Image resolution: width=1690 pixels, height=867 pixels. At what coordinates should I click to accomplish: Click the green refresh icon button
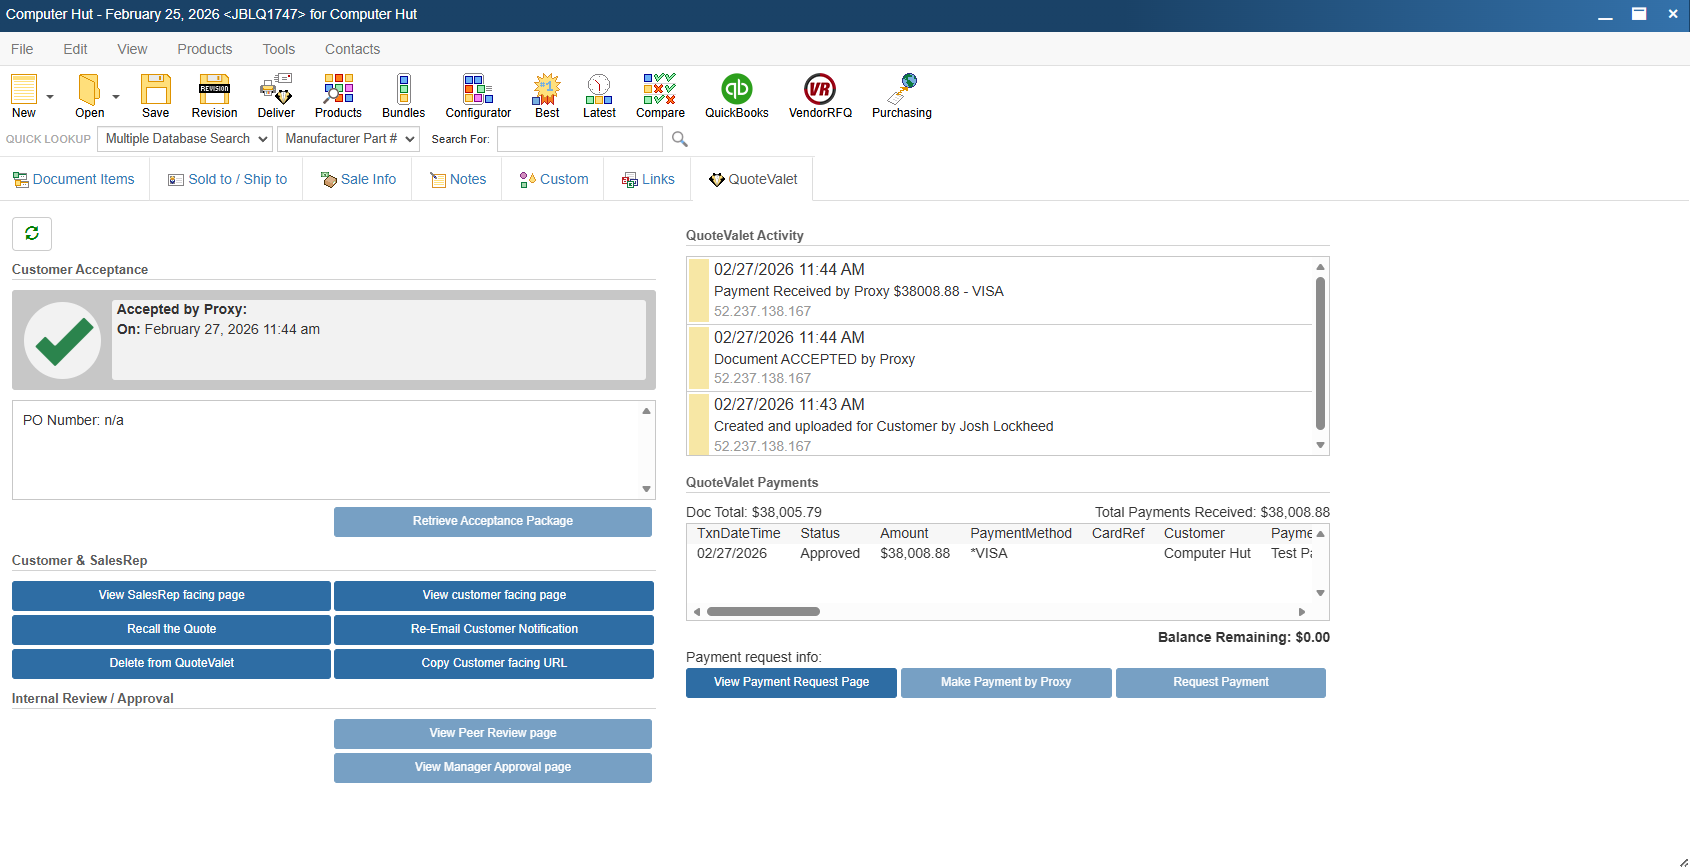point(32,233)
